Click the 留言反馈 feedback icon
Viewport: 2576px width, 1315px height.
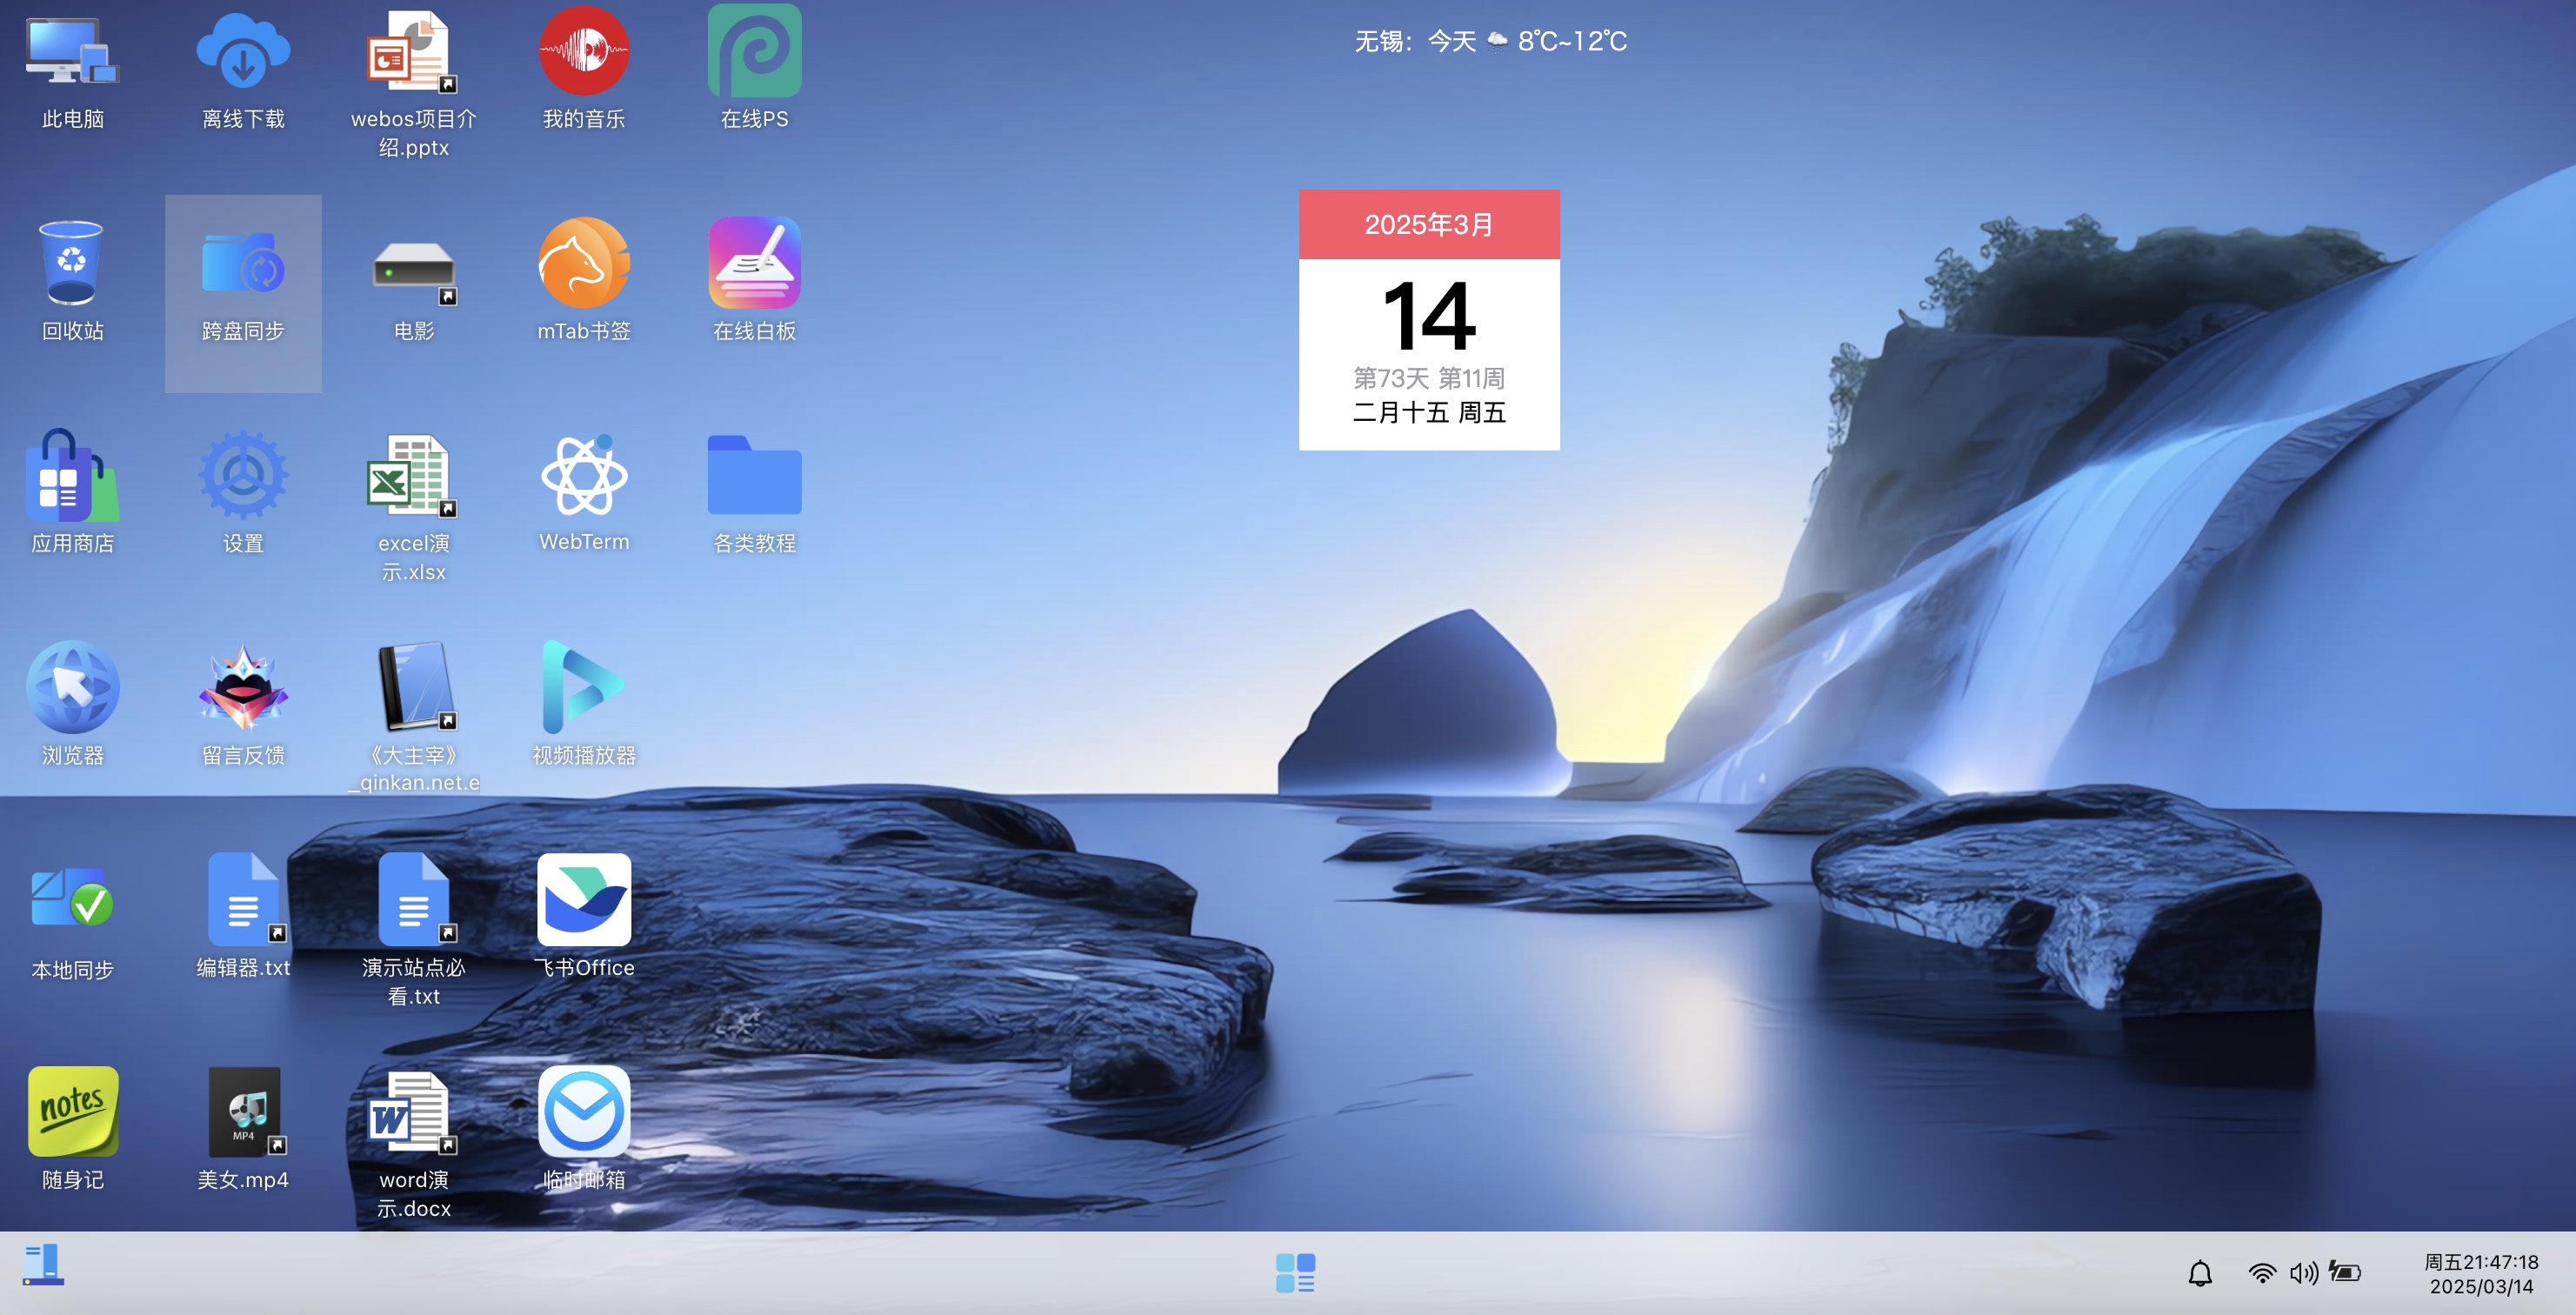(243, 687)
